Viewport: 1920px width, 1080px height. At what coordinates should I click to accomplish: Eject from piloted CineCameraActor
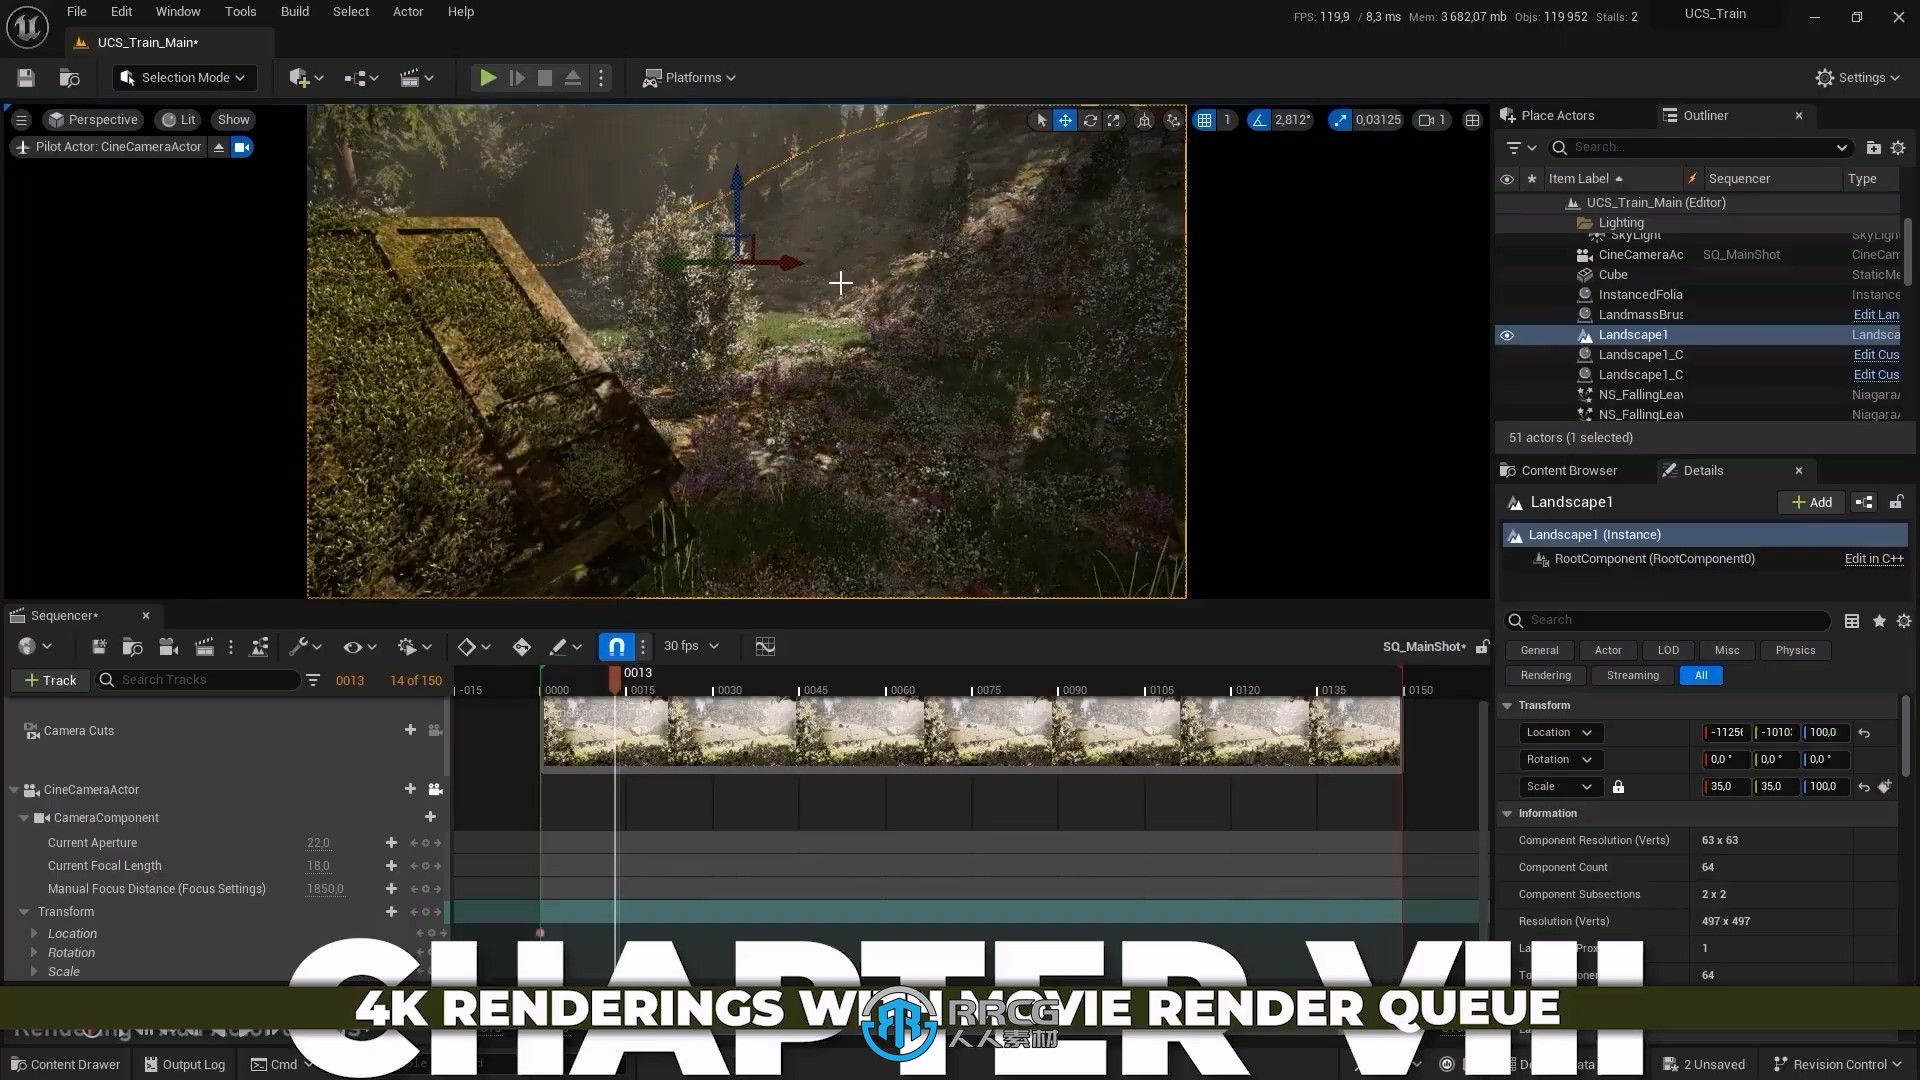pos(219,147)
